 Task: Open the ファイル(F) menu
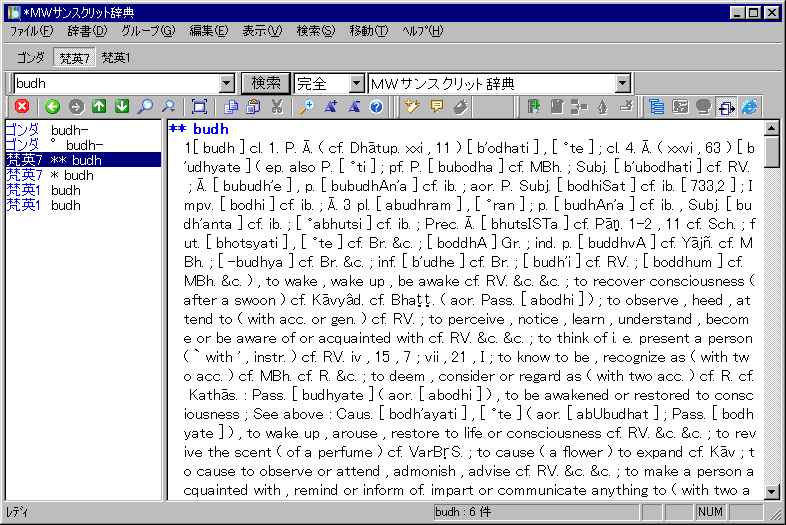pos(31,31)
